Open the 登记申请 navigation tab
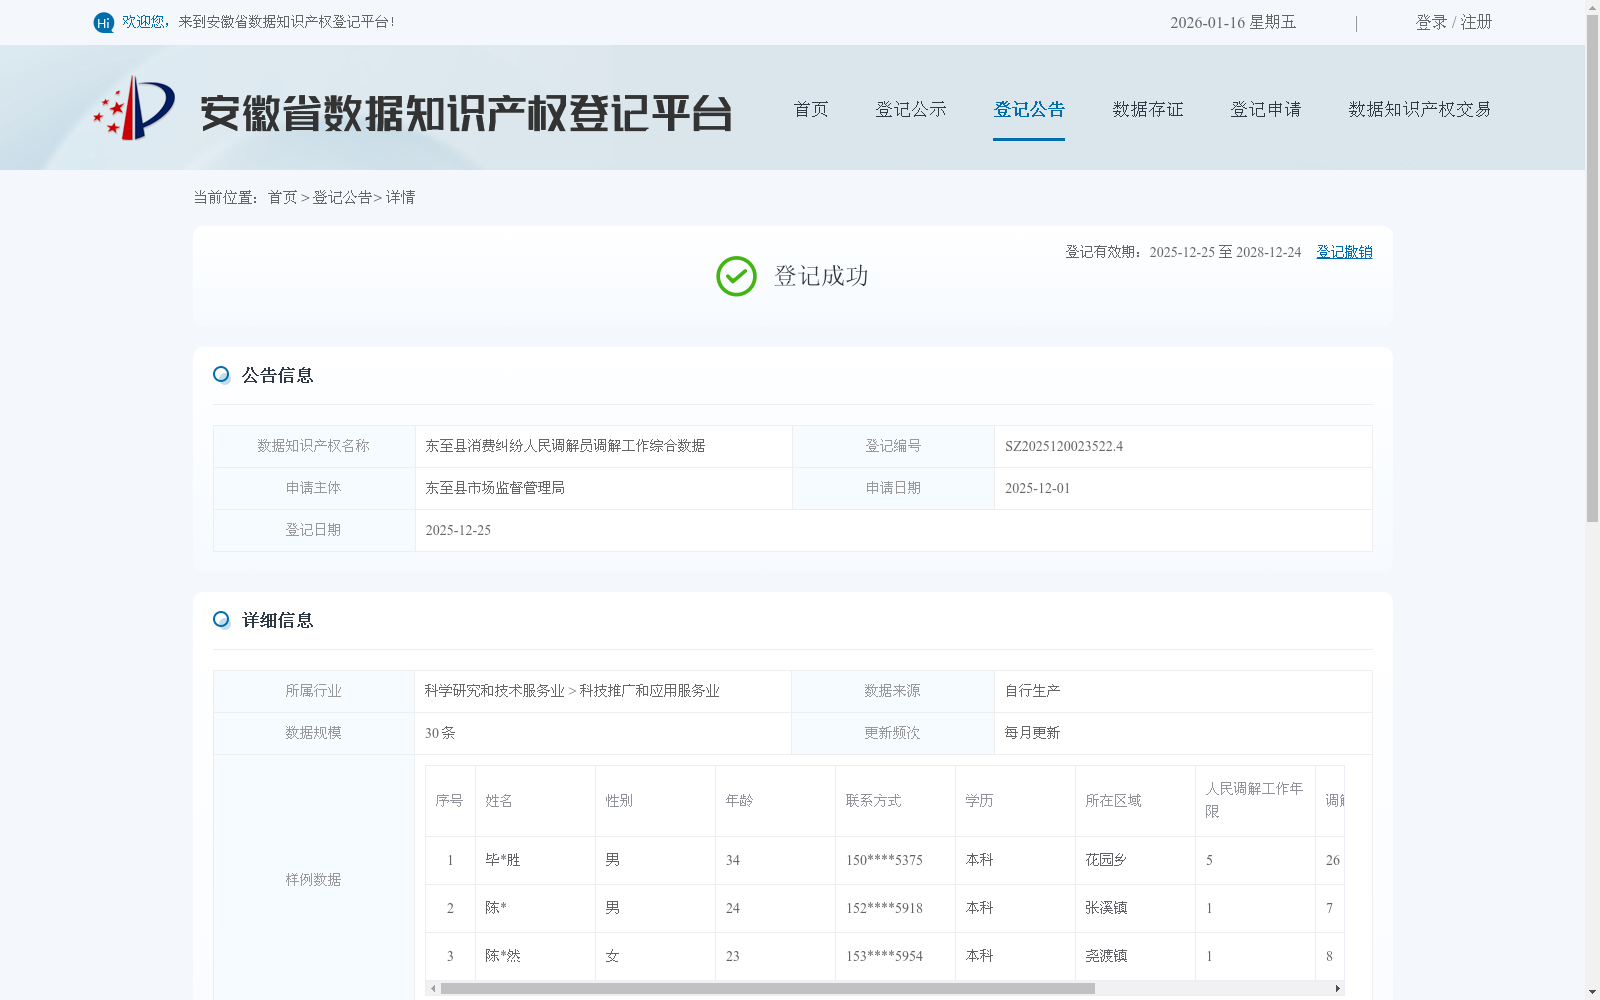 [x=1266, y=109]
